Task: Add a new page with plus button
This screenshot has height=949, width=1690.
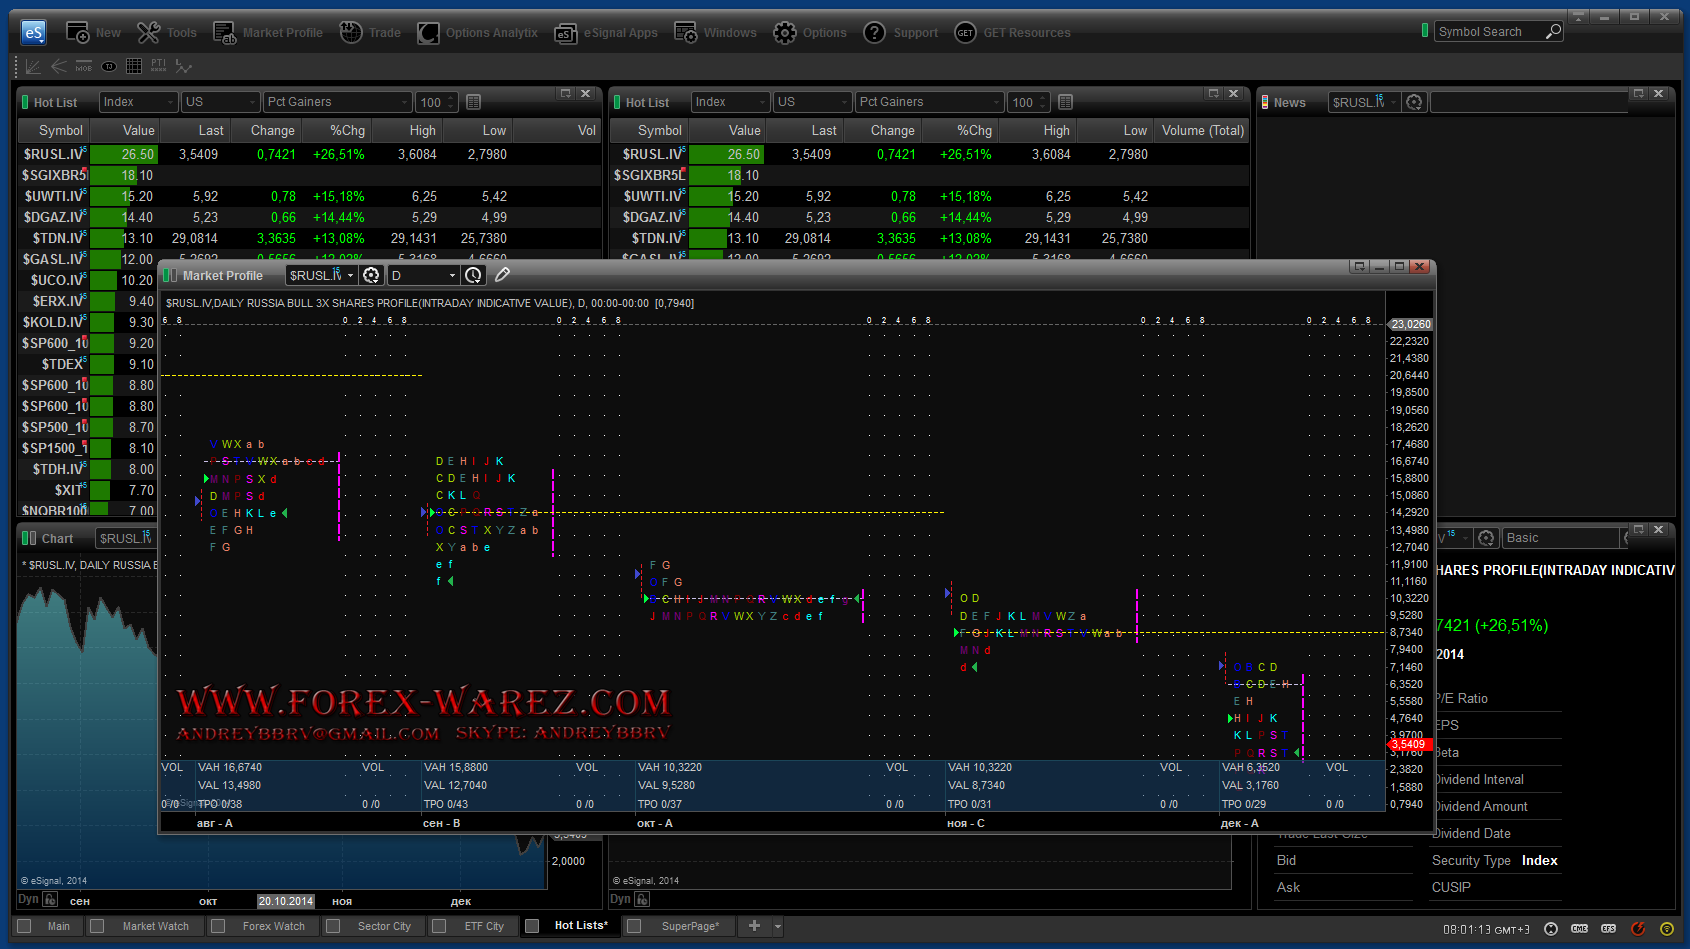Action: click(x=754, y=926)
